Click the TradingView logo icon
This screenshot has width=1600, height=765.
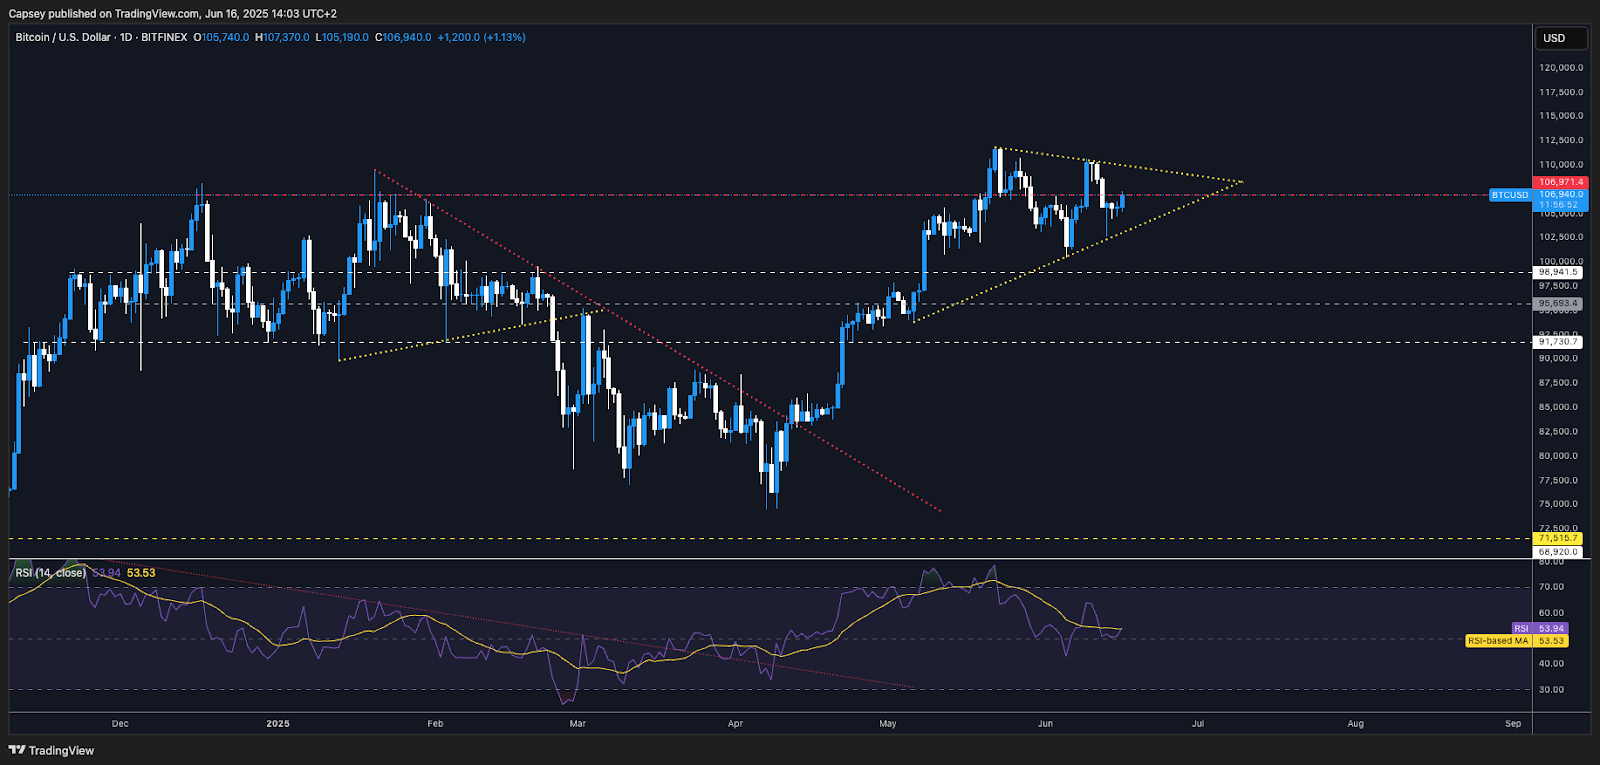[x=17, y=750]
